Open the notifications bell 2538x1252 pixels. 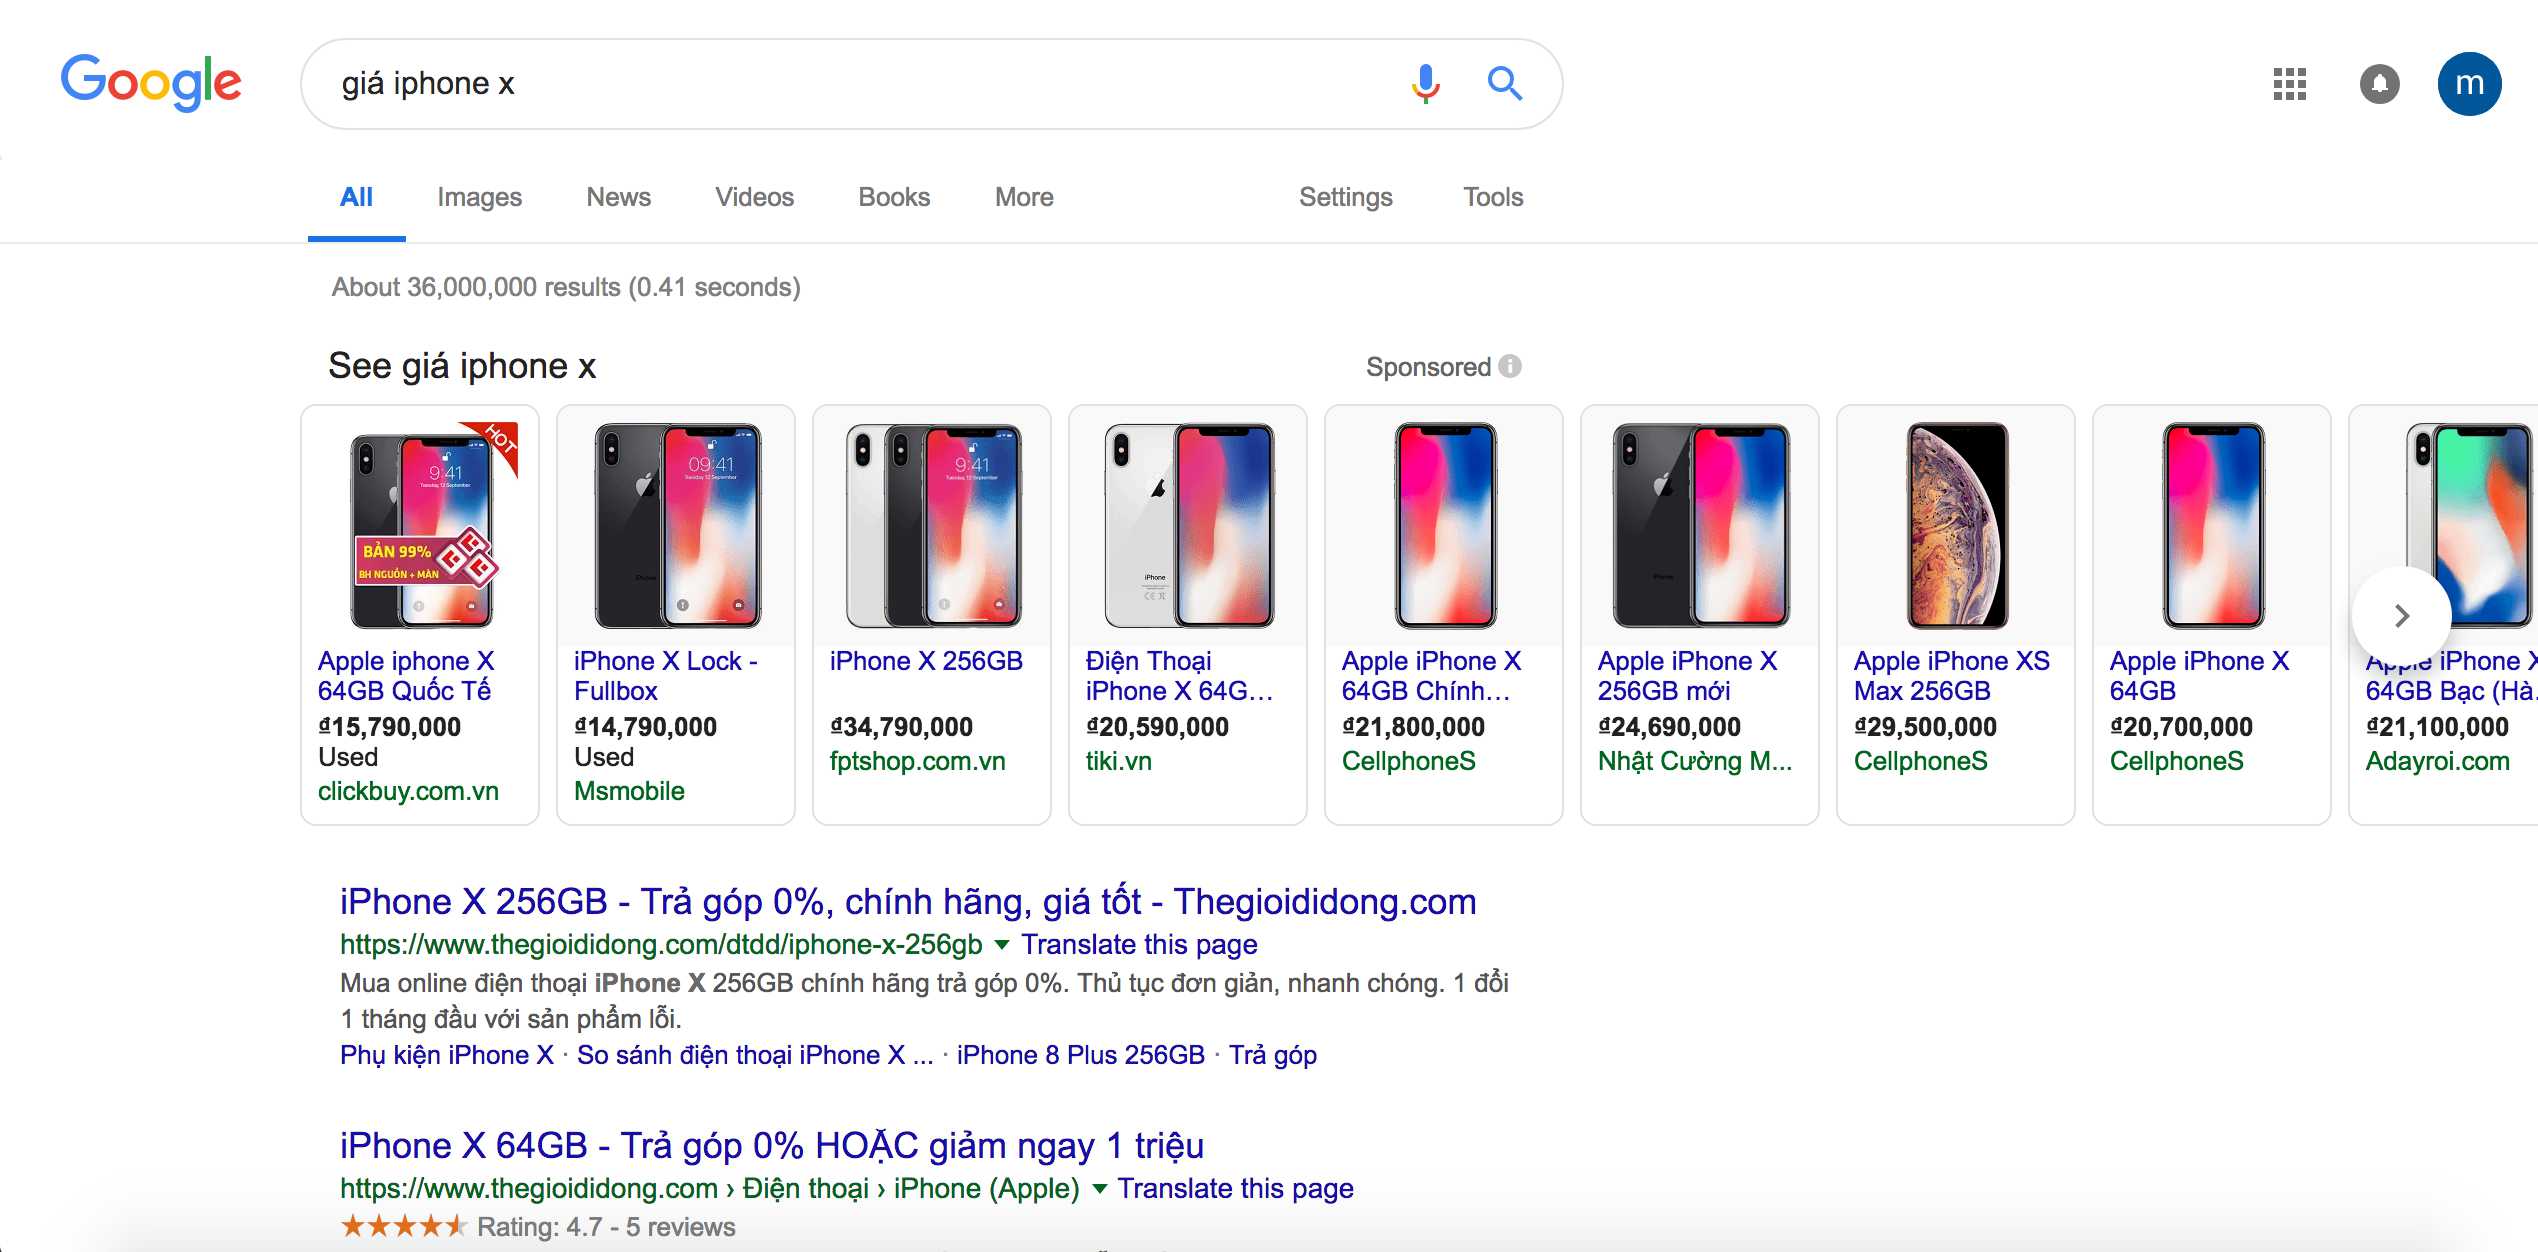[x=2379, y=84]
